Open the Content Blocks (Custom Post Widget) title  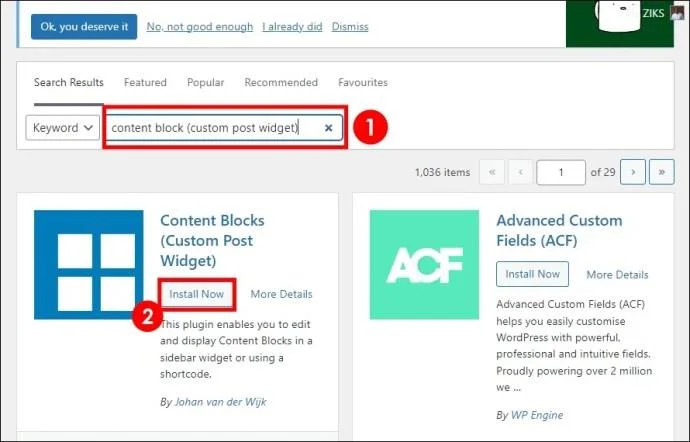click(212, 240)
